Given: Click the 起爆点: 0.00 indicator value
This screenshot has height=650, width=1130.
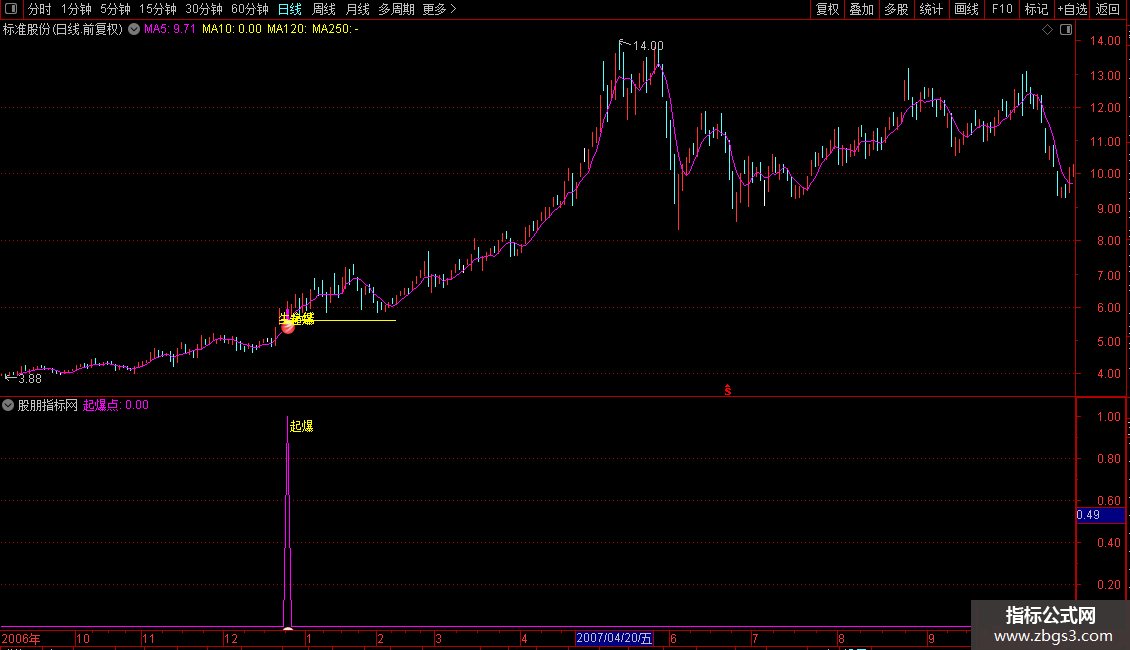Looking at the screenshot, I should [116, 405].
